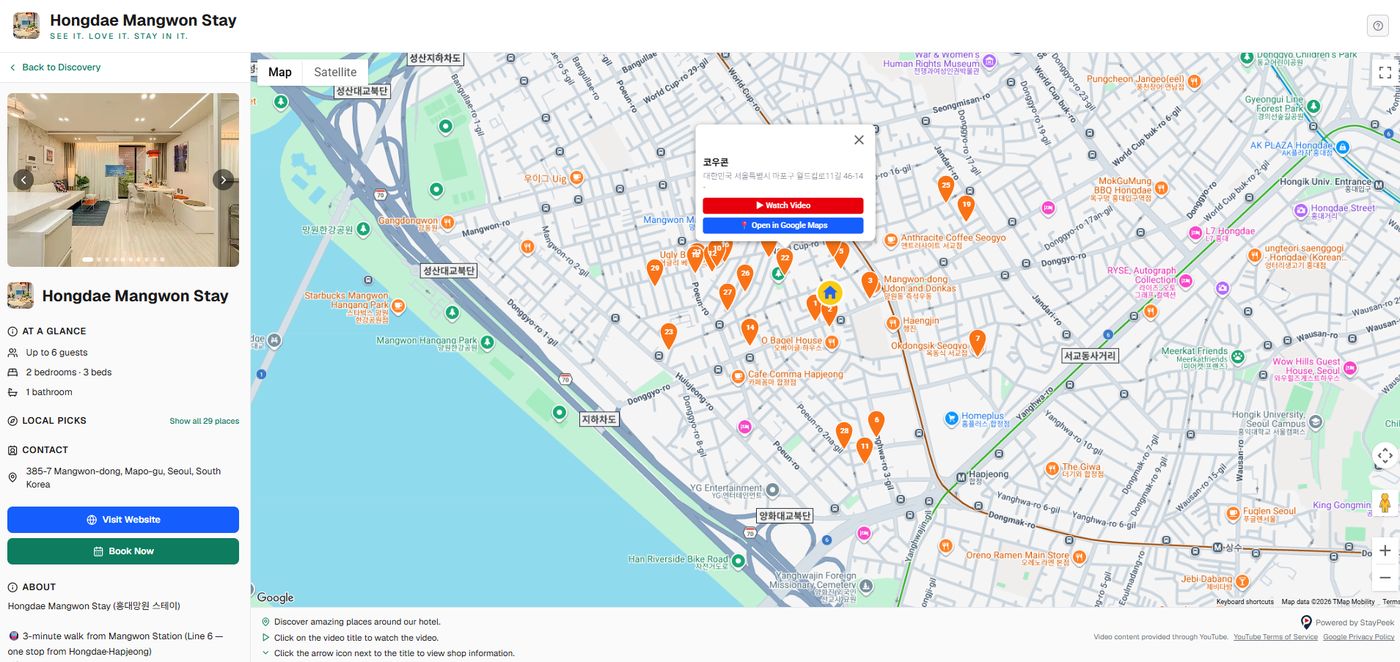
Task: Click the Visit Website button
Action: point(123,520)
